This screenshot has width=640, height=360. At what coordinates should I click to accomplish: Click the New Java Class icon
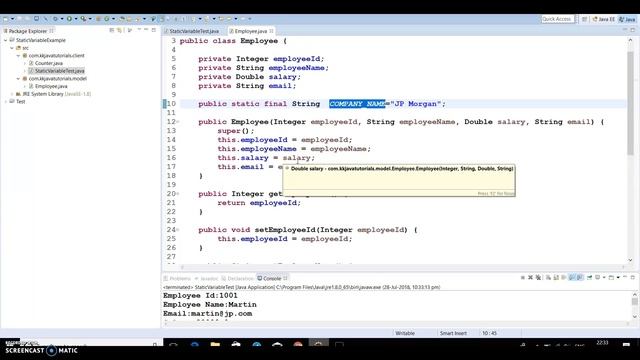coord(107,19)
